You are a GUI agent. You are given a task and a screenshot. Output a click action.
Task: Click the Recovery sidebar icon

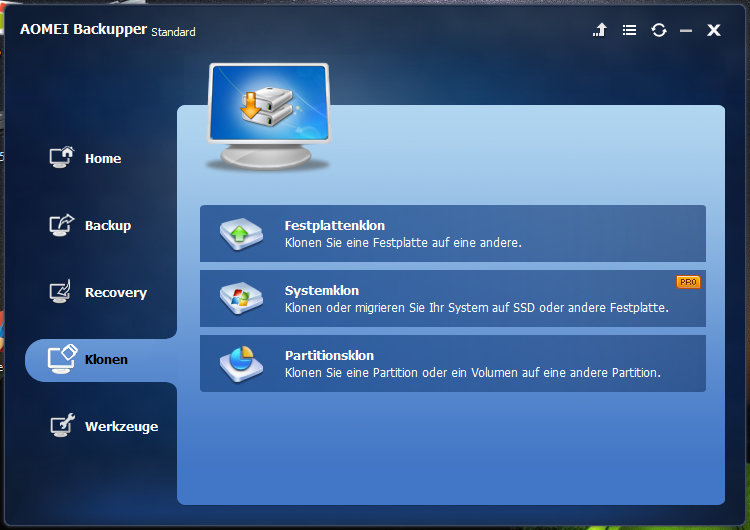coord(61,291)
